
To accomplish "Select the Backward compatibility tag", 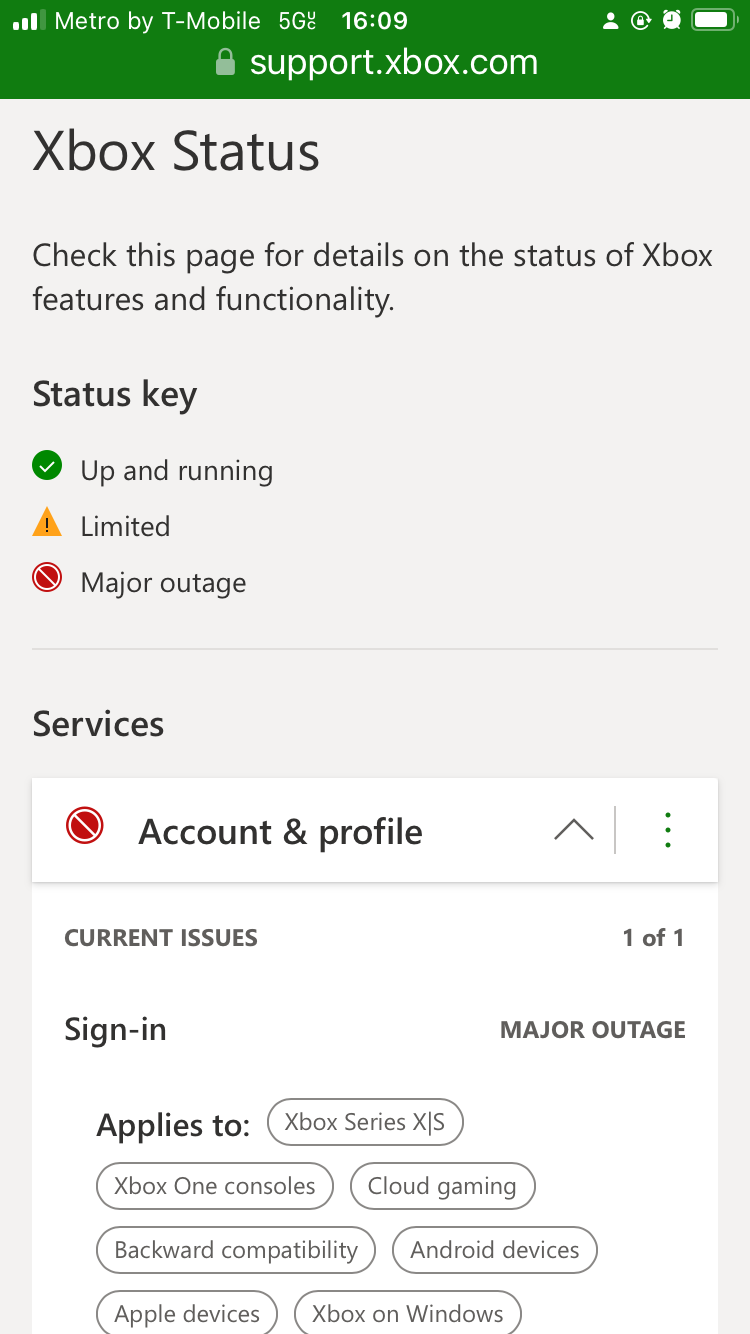I will click(236, 1251).
